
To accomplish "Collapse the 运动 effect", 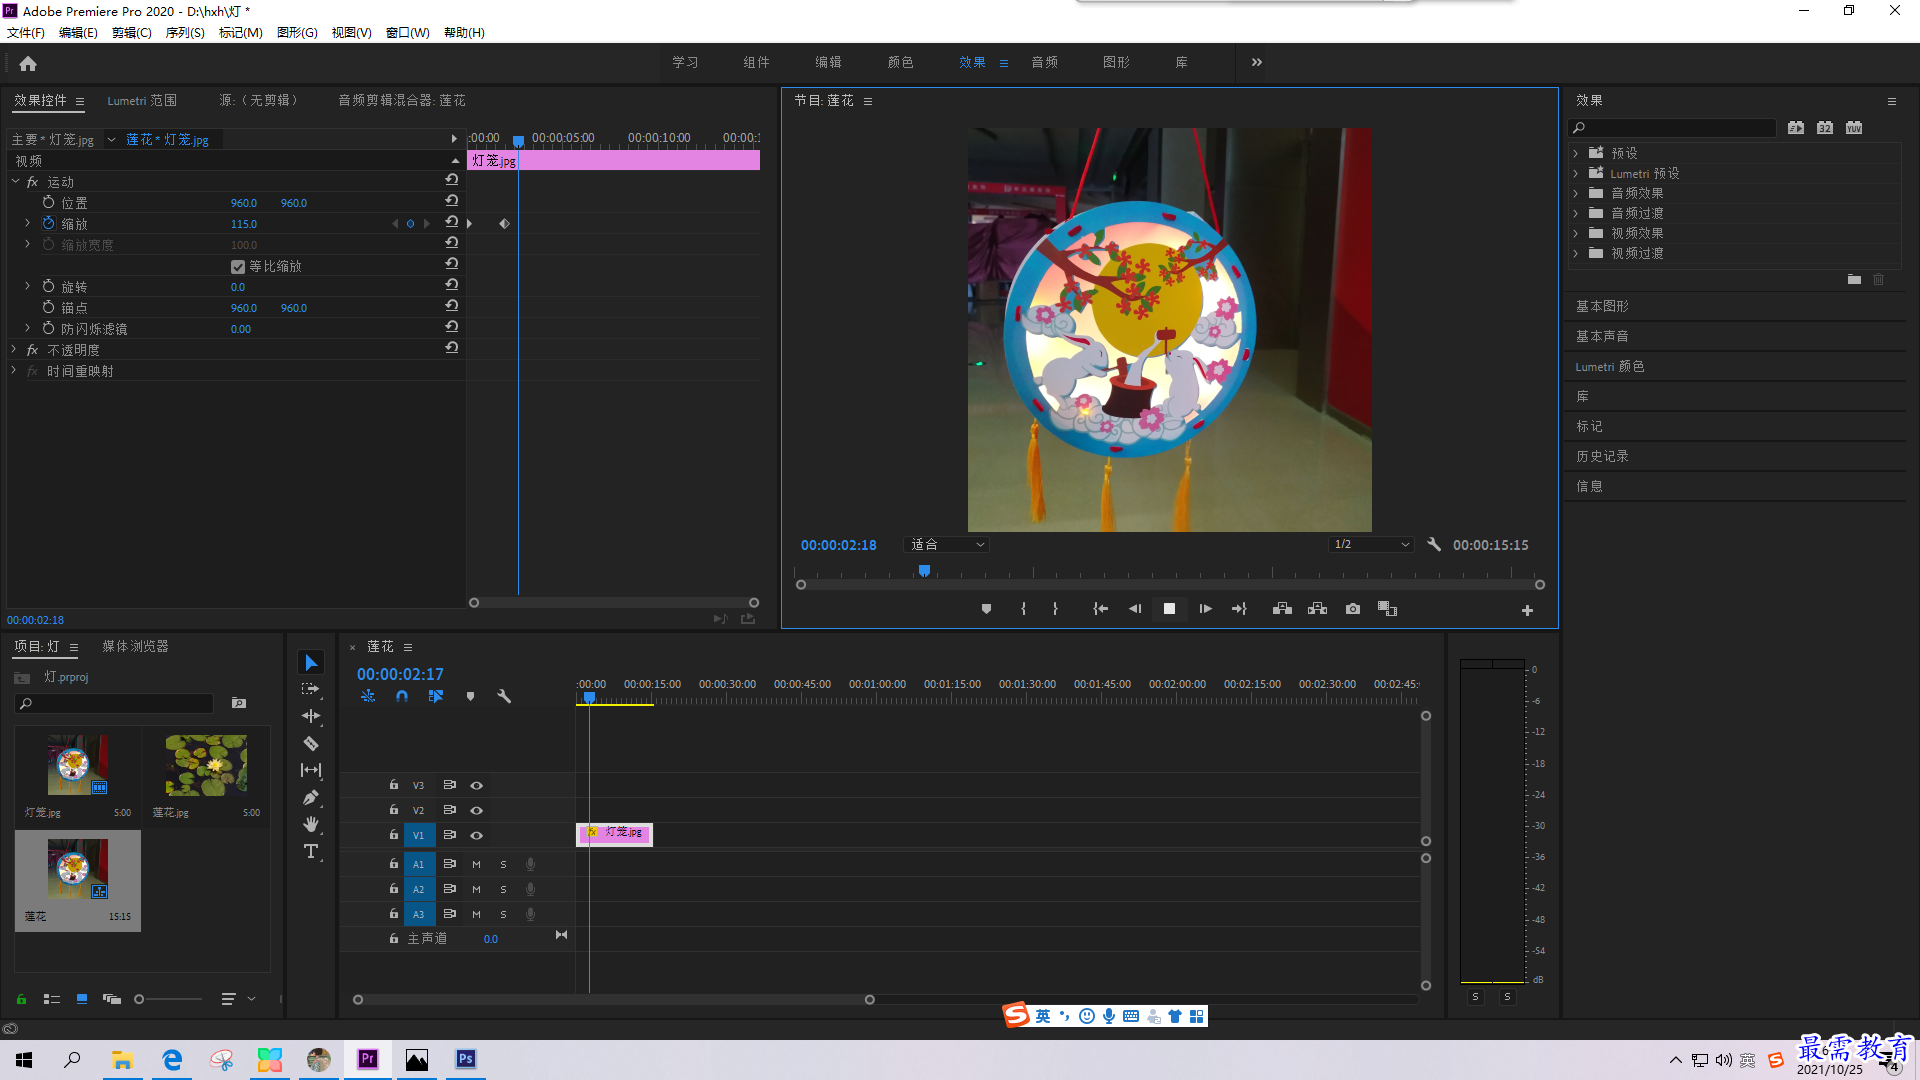I will (x=15, y=181).
